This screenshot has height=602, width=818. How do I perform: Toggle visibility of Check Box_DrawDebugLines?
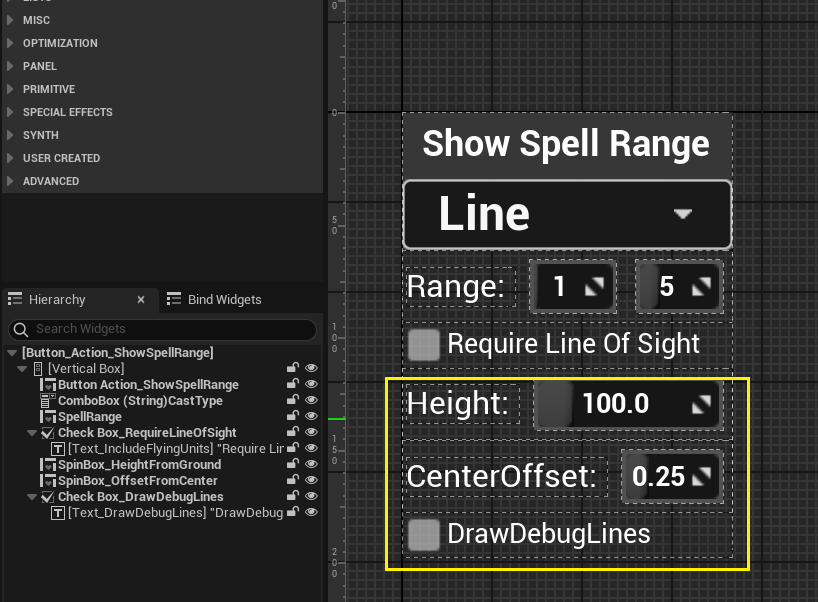pos(311,496)
